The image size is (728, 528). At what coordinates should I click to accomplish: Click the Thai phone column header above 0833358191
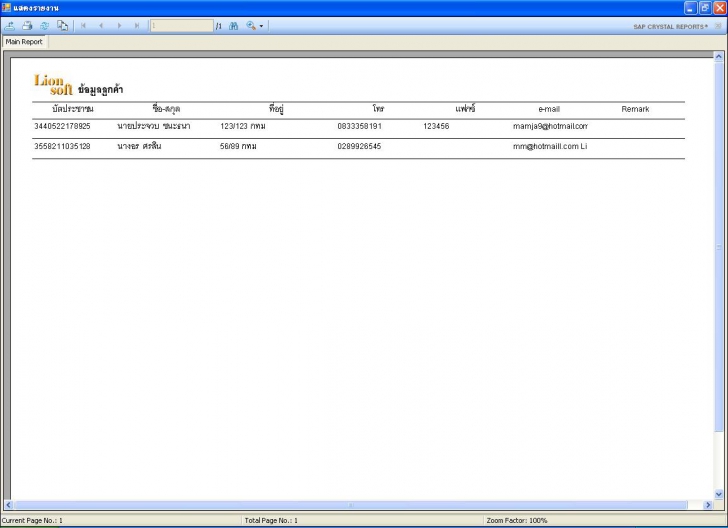coord(378,109)
